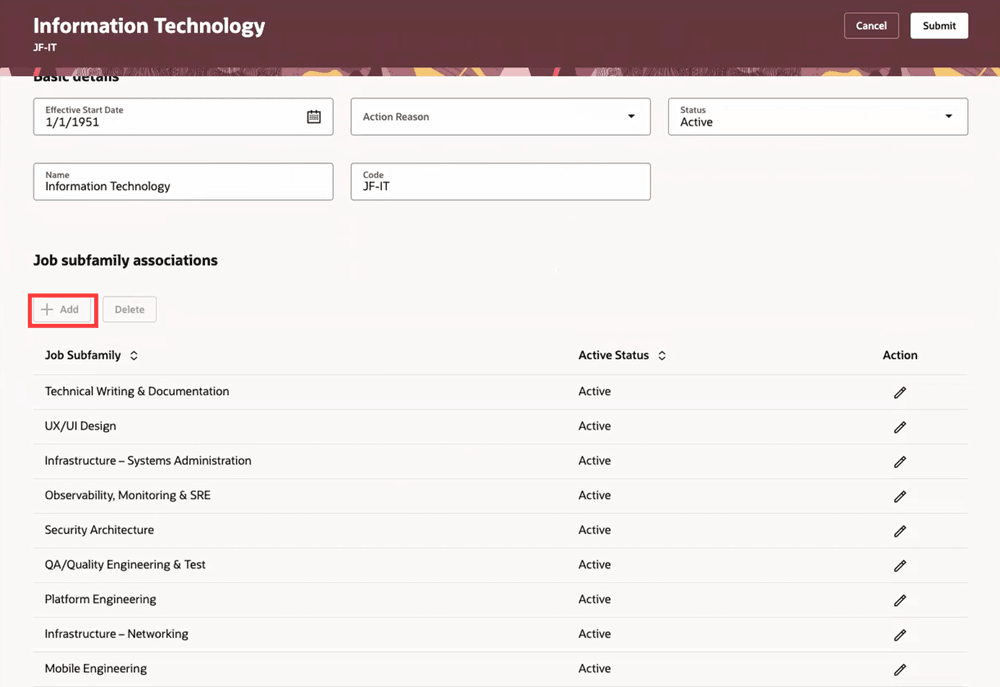Select Observability, Monitoring & SRE text
This screenshot has width=1000, height=687.
click(128, 495)
